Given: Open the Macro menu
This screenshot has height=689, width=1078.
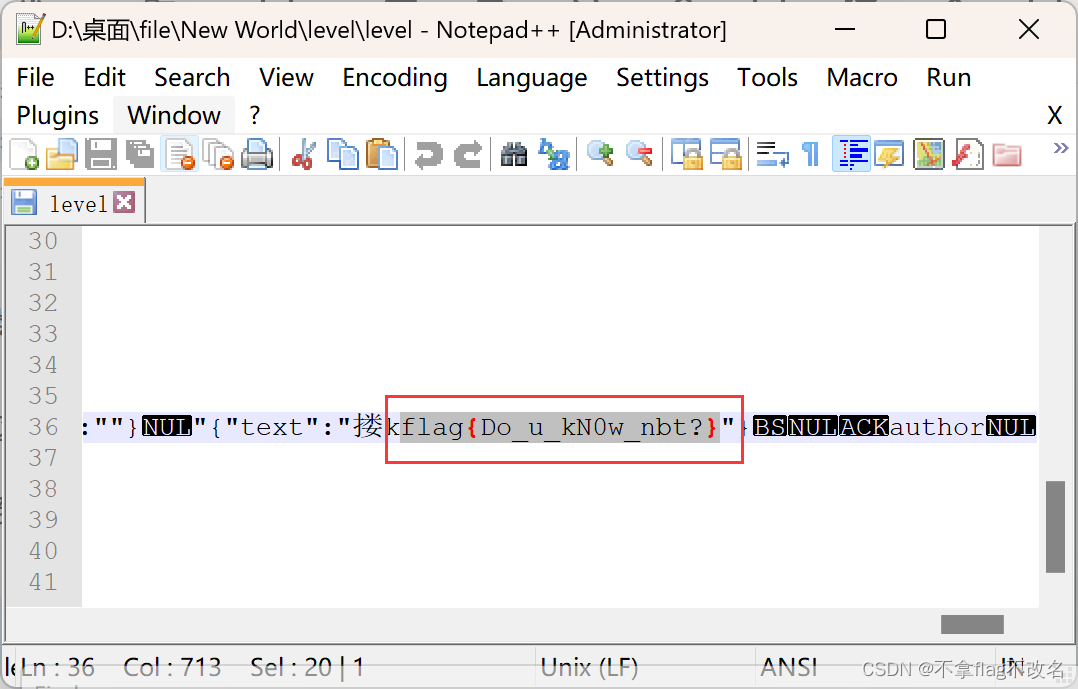Looking at the screenshot, I should coord(861,77).
